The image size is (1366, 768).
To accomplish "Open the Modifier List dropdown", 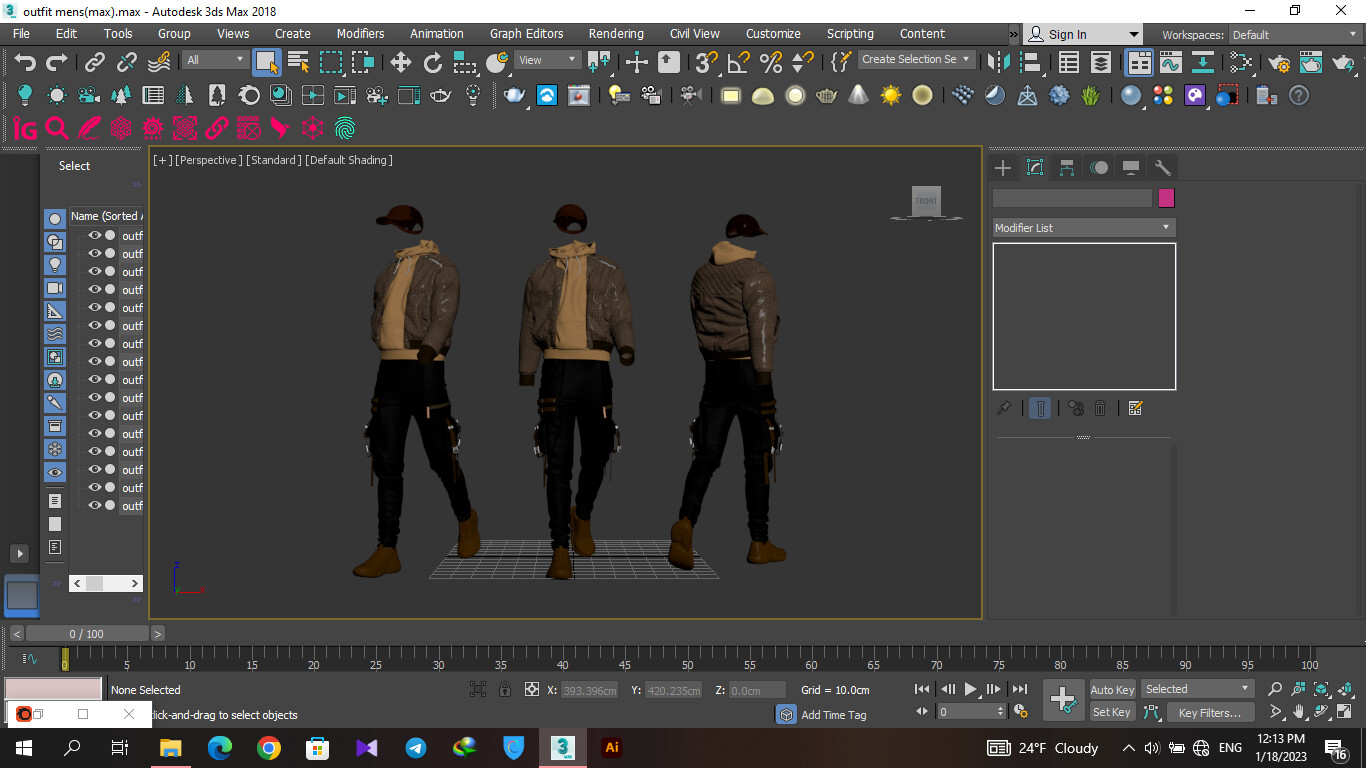I will [1083, 227].
